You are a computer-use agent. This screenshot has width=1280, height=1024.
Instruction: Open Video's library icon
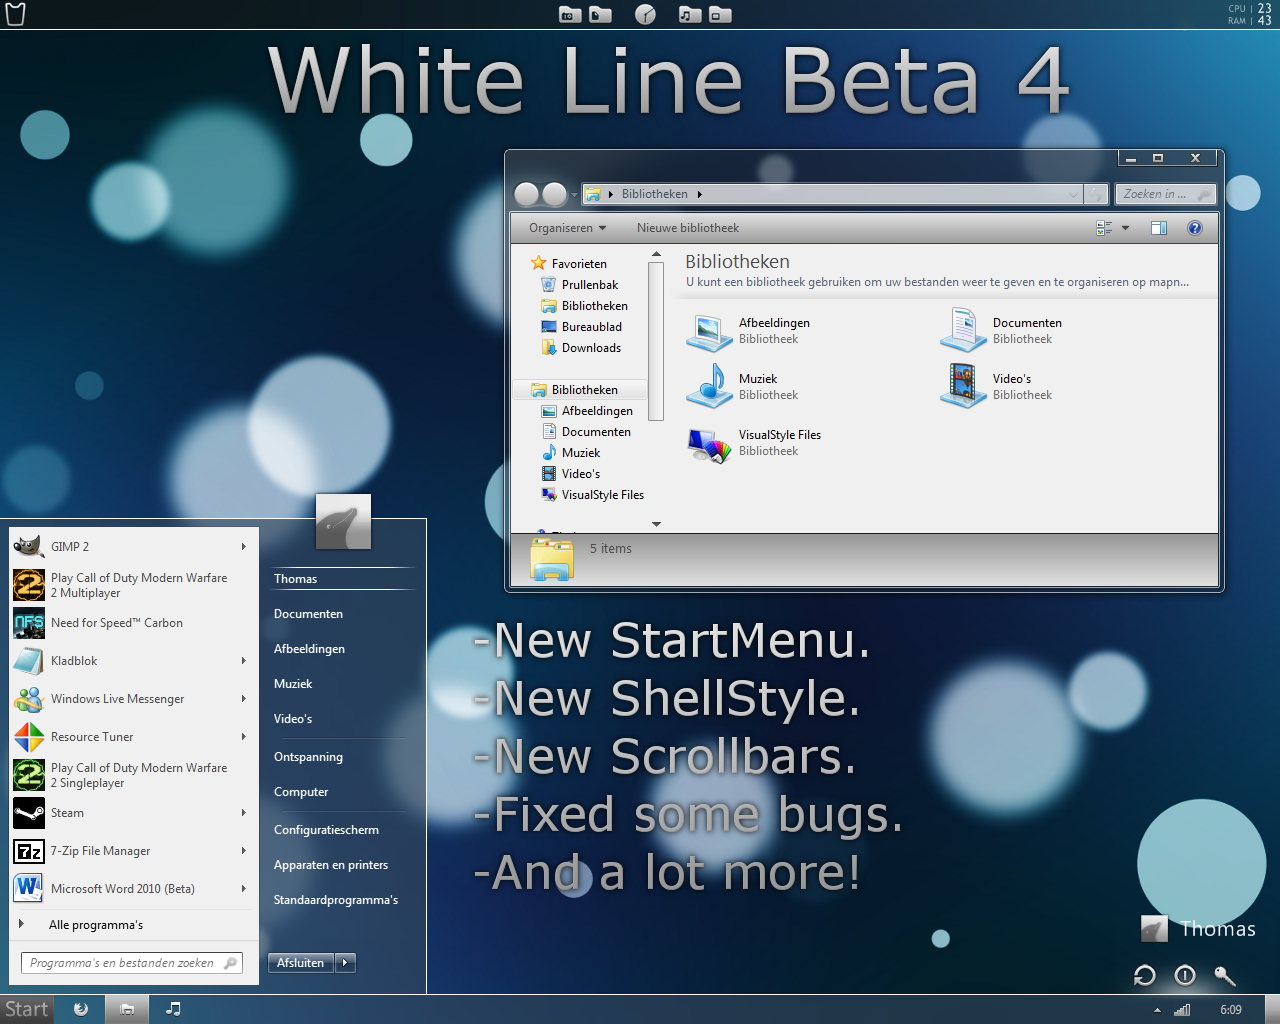(x=964, y=387)
